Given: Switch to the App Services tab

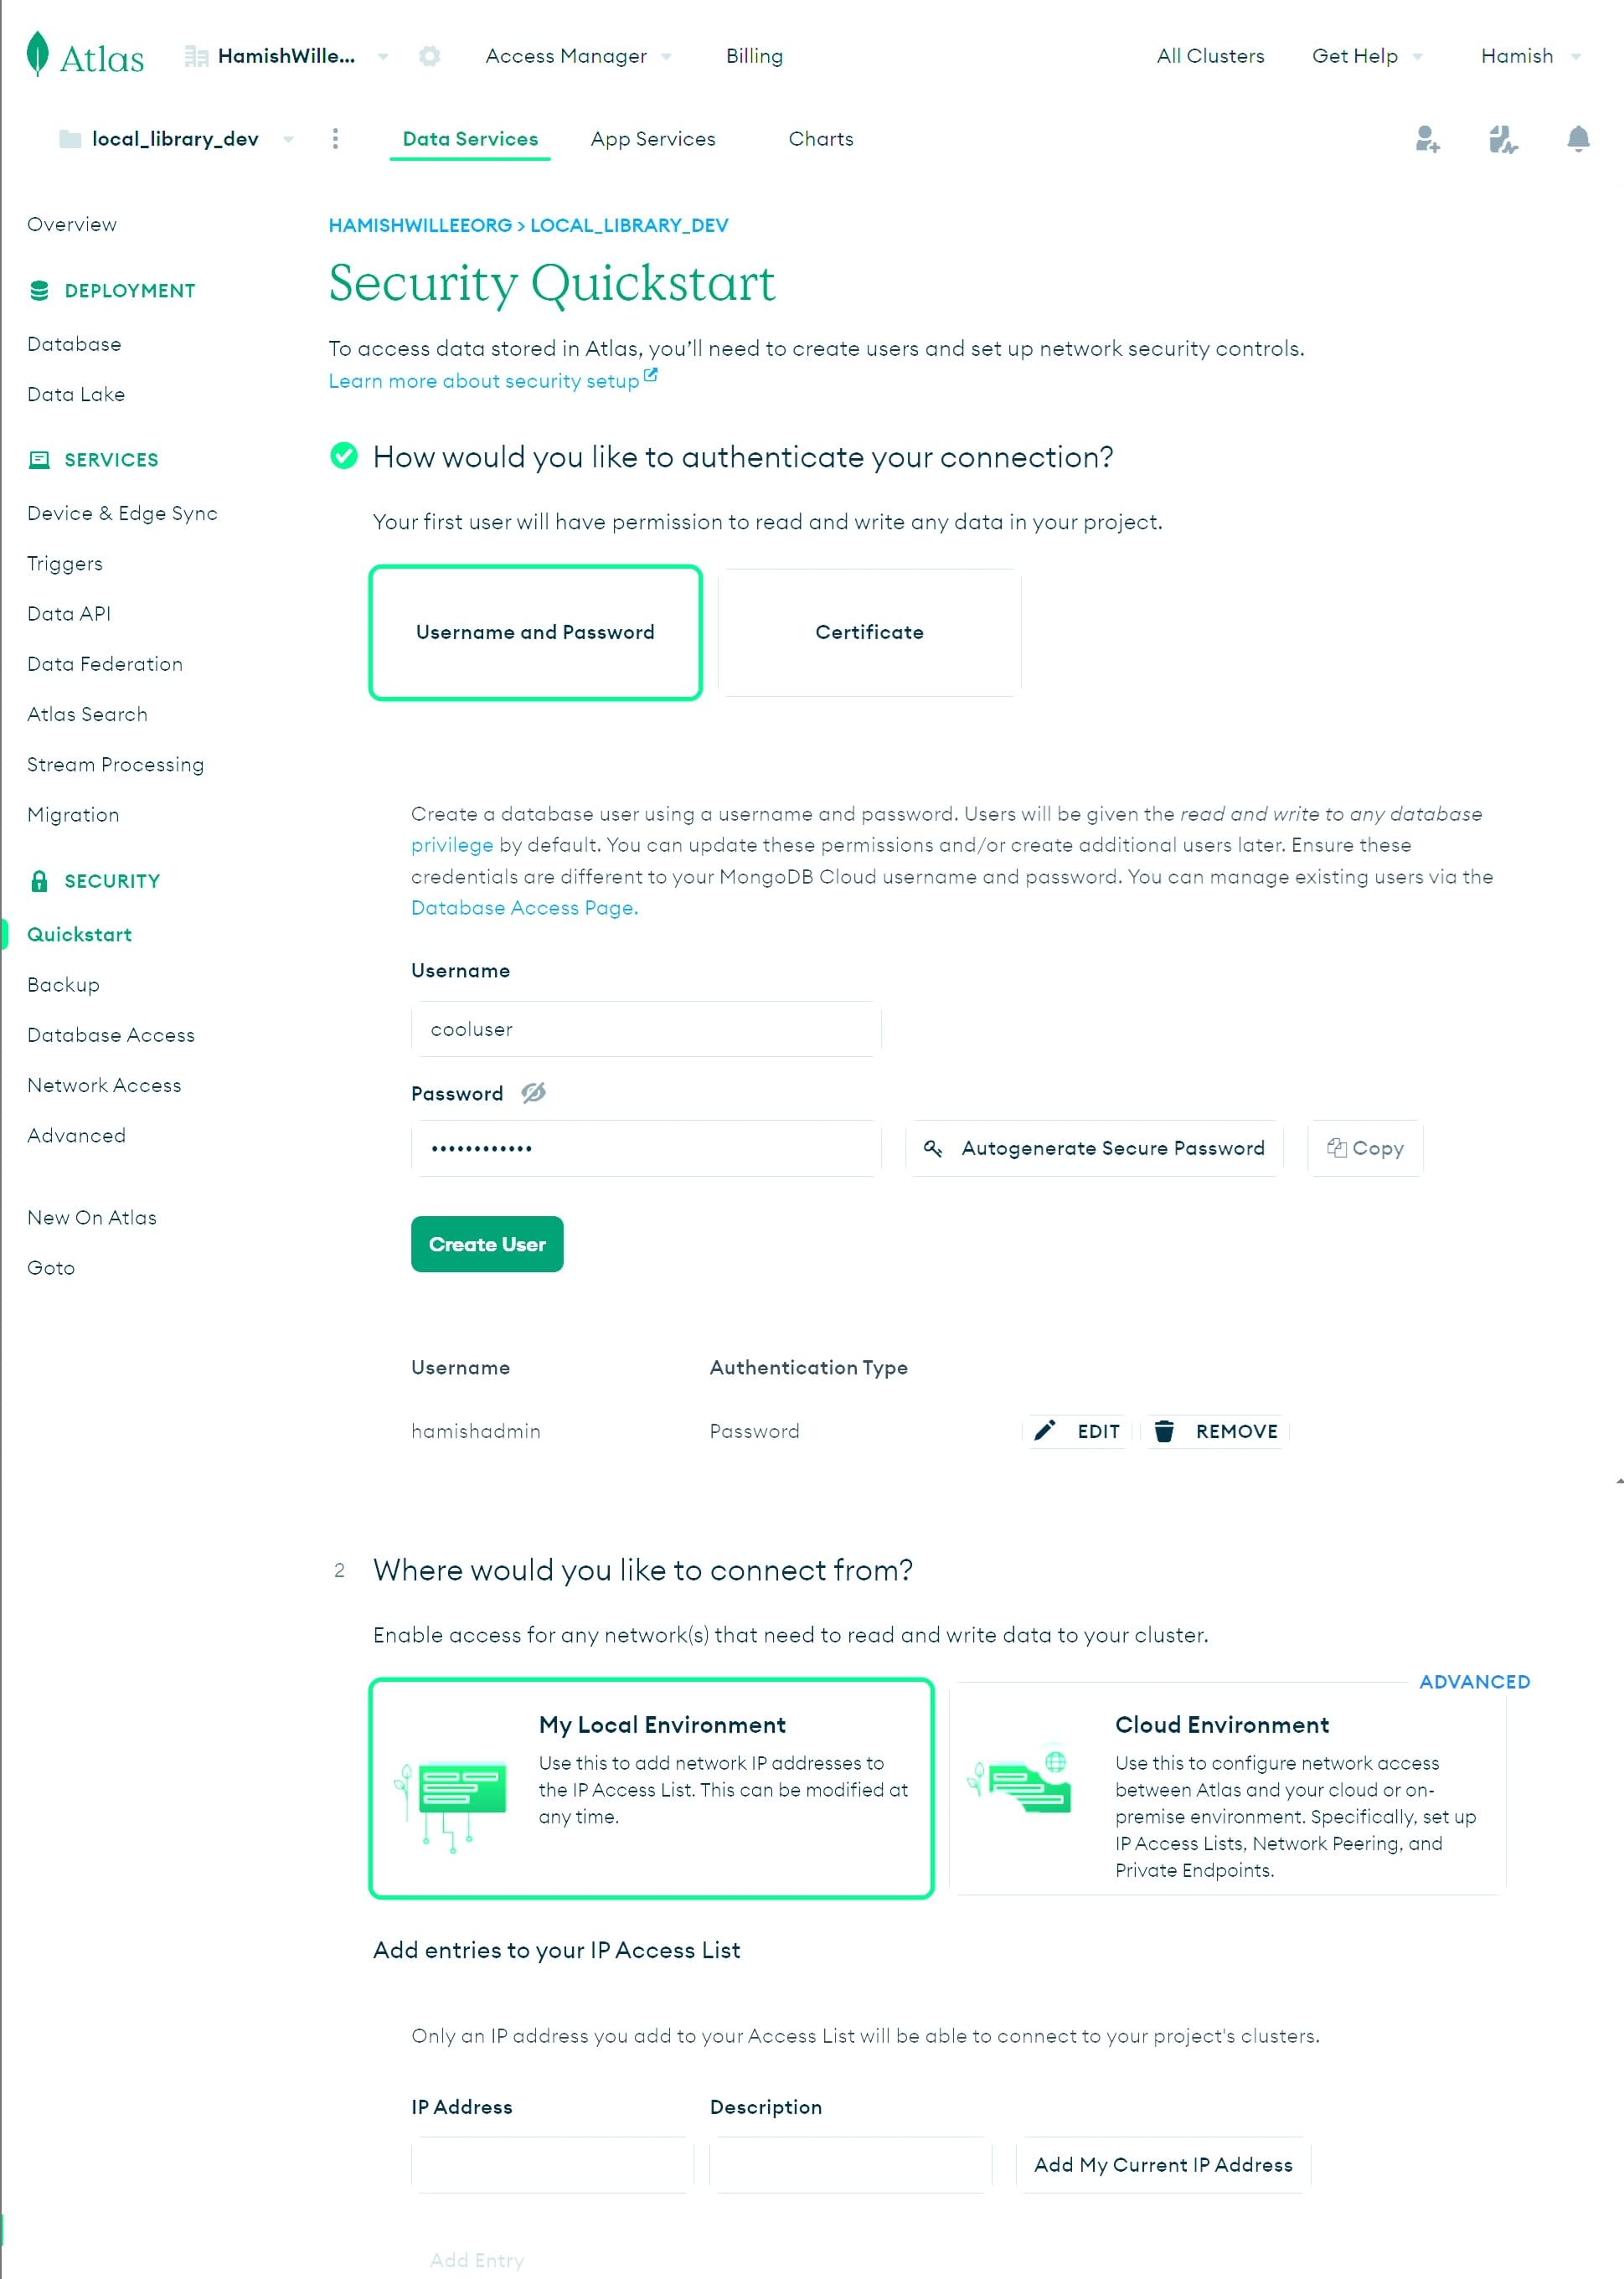Looking at the screenshot, I should click(x=652, y=139).
